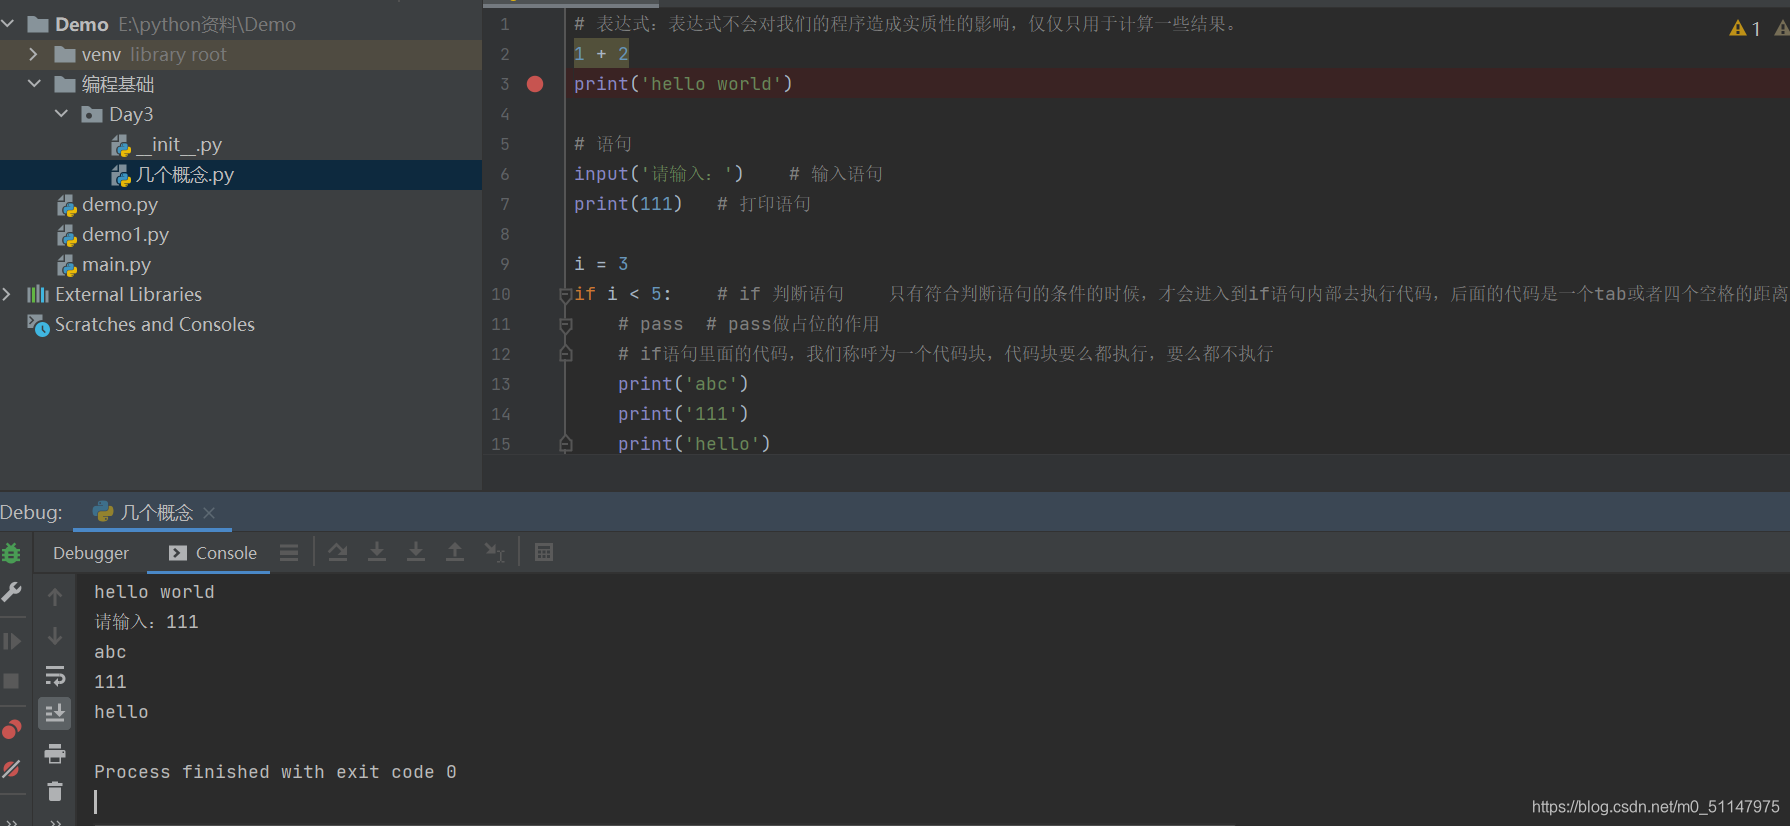
Task: Clear console with the trash icon
Action: (x=55, y=791)
